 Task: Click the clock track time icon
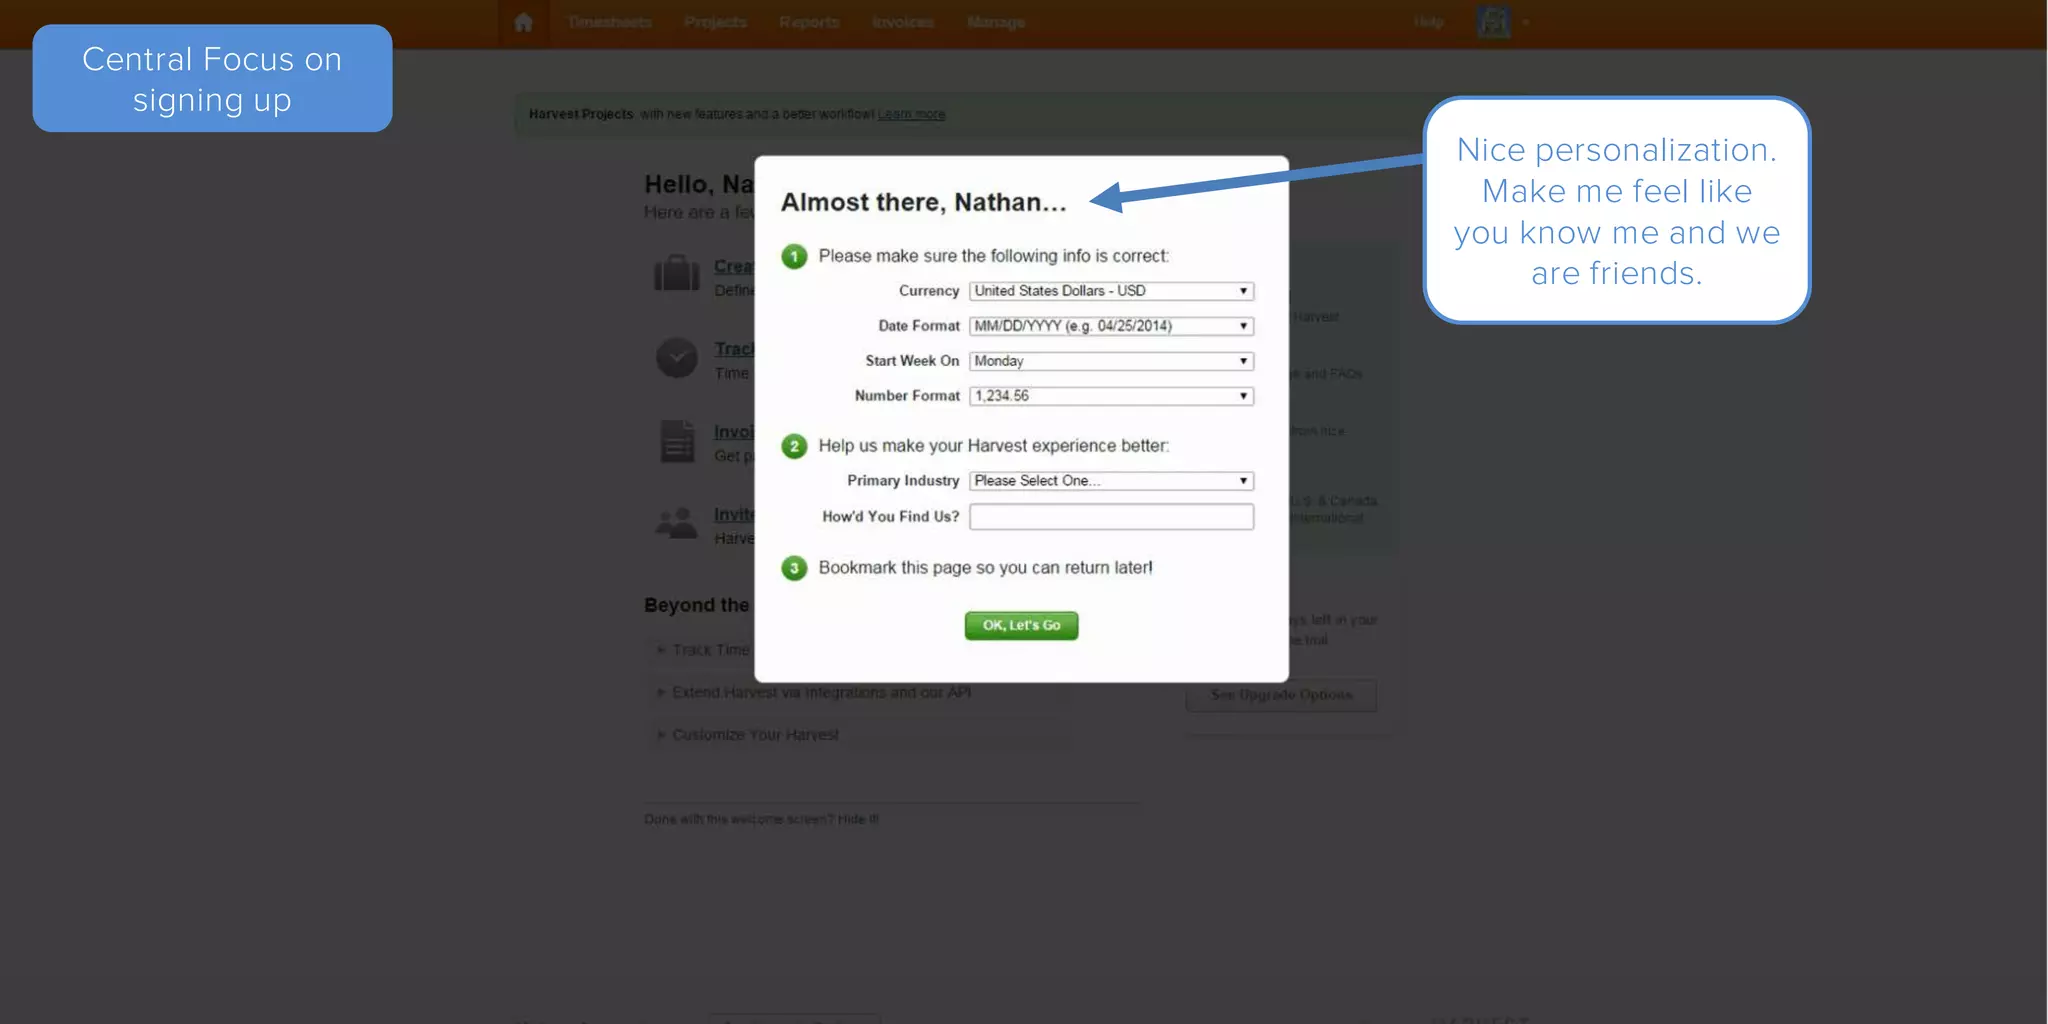tap(677, 357)
